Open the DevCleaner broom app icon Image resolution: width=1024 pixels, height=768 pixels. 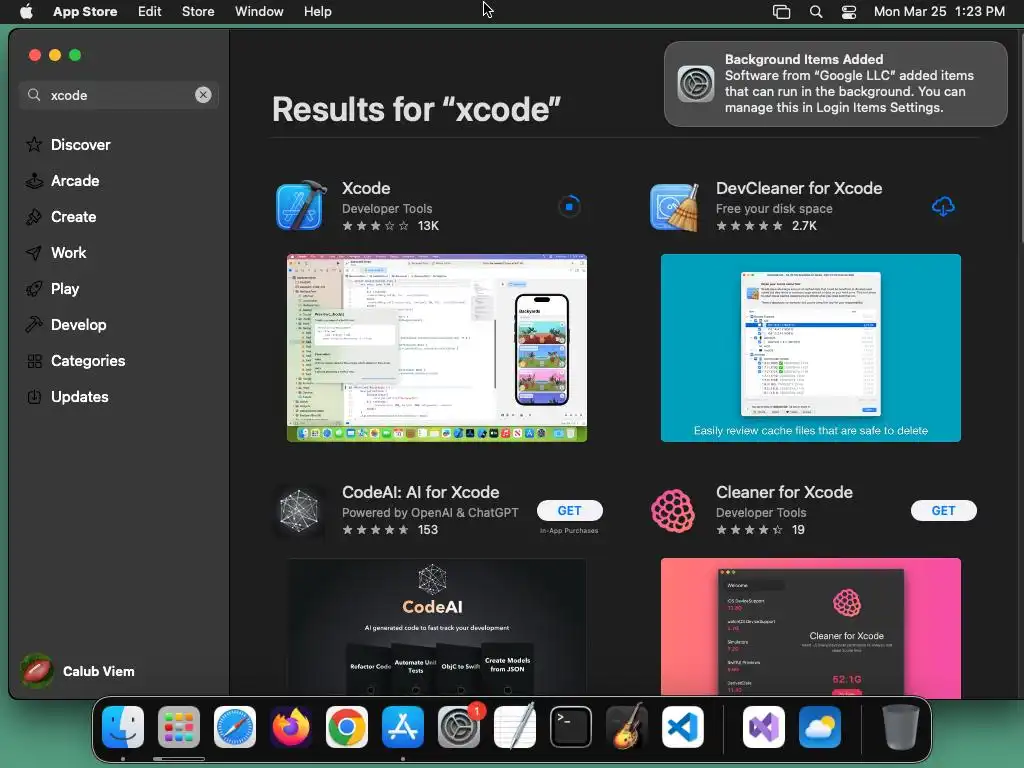(x=675, y=207)
